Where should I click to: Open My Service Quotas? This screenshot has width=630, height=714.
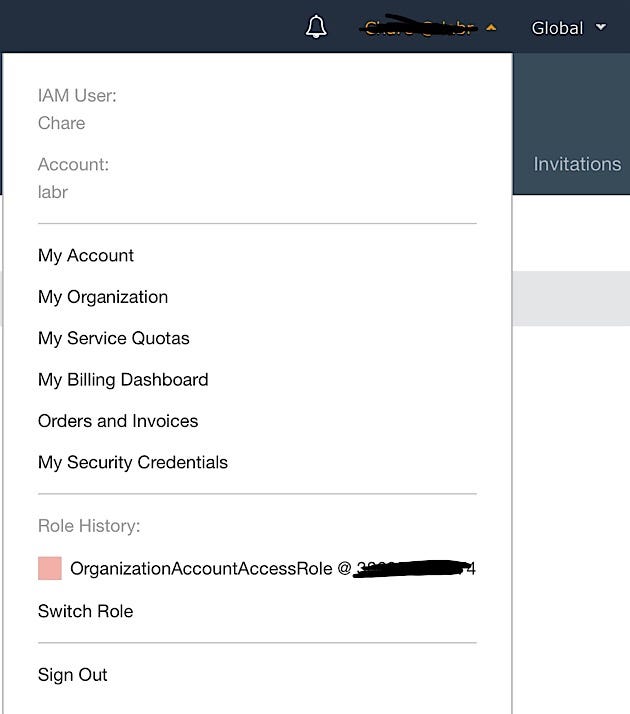pyautogui.click(x=114, y=338)
